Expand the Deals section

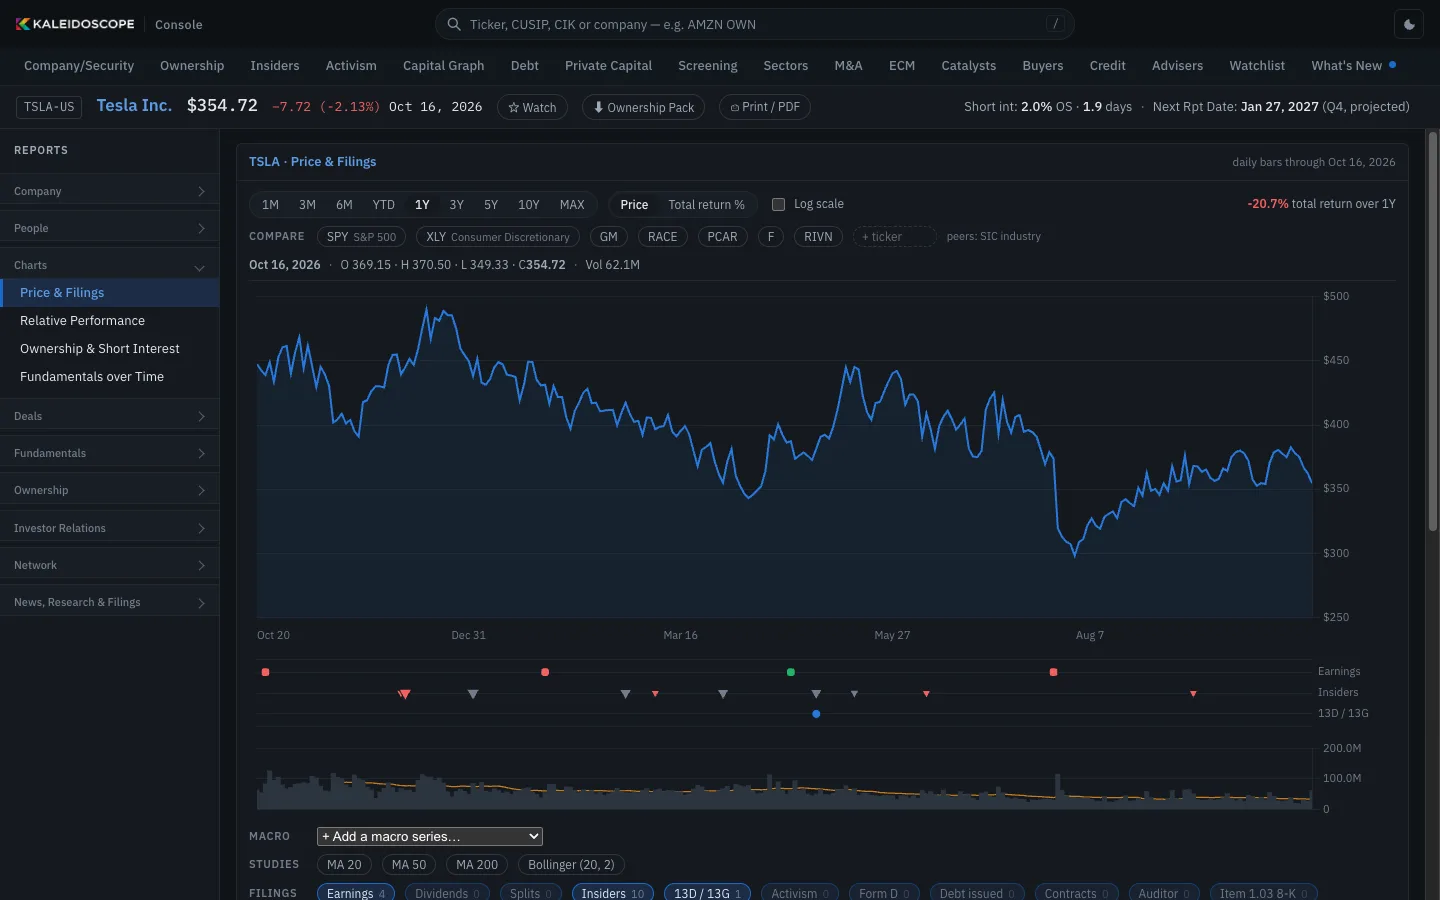(x=109, y=416)
